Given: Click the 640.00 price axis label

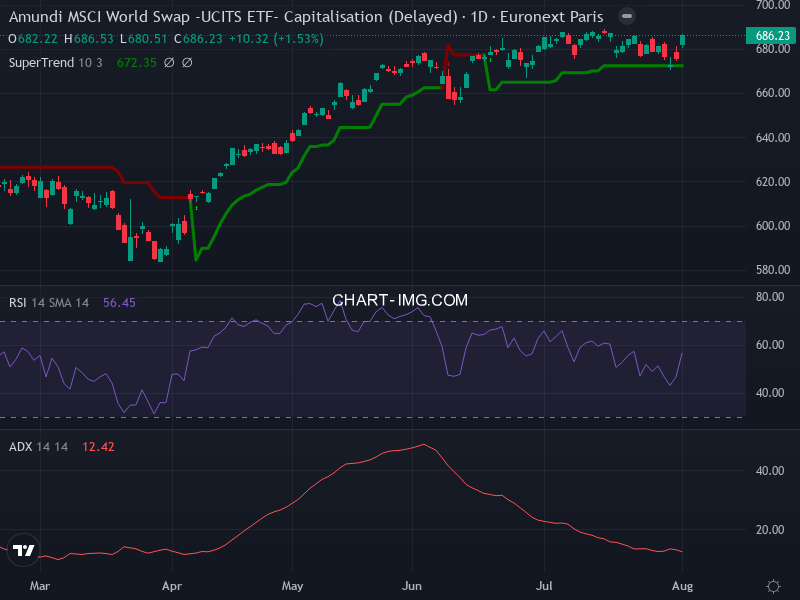Looking at the screenshot, I should click(x=773, y=138).
